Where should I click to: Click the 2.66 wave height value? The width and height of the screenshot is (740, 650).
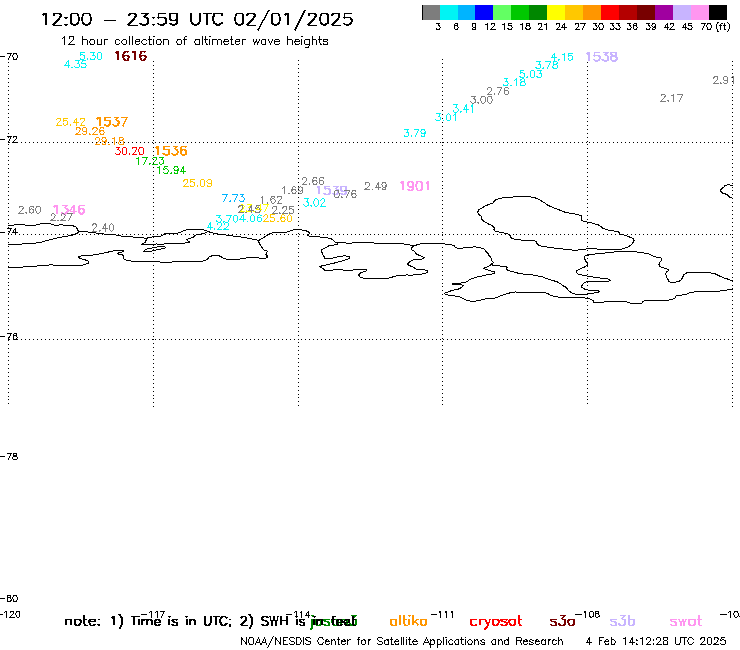point(313,181)
